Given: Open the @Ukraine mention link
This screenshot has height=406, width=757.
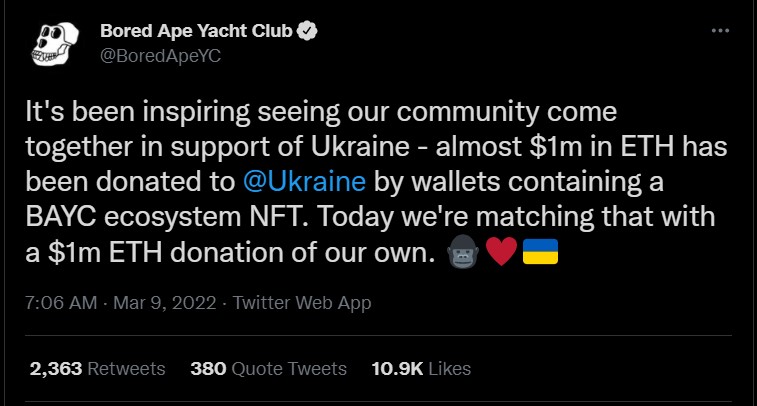Looking at the screenshot, I should pos(304,182).
